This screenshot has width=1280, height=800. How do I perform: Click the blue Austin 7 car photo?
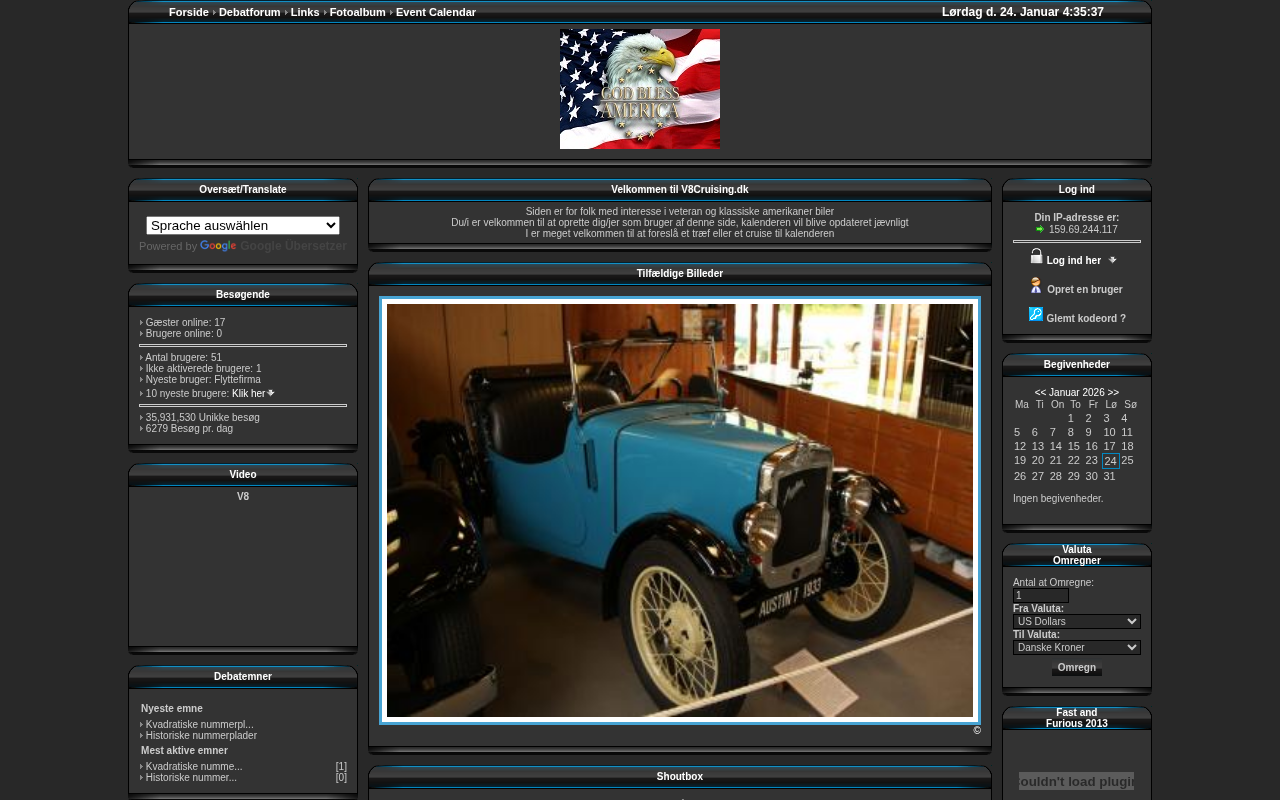pyautogui.click(x=680, y=510)
